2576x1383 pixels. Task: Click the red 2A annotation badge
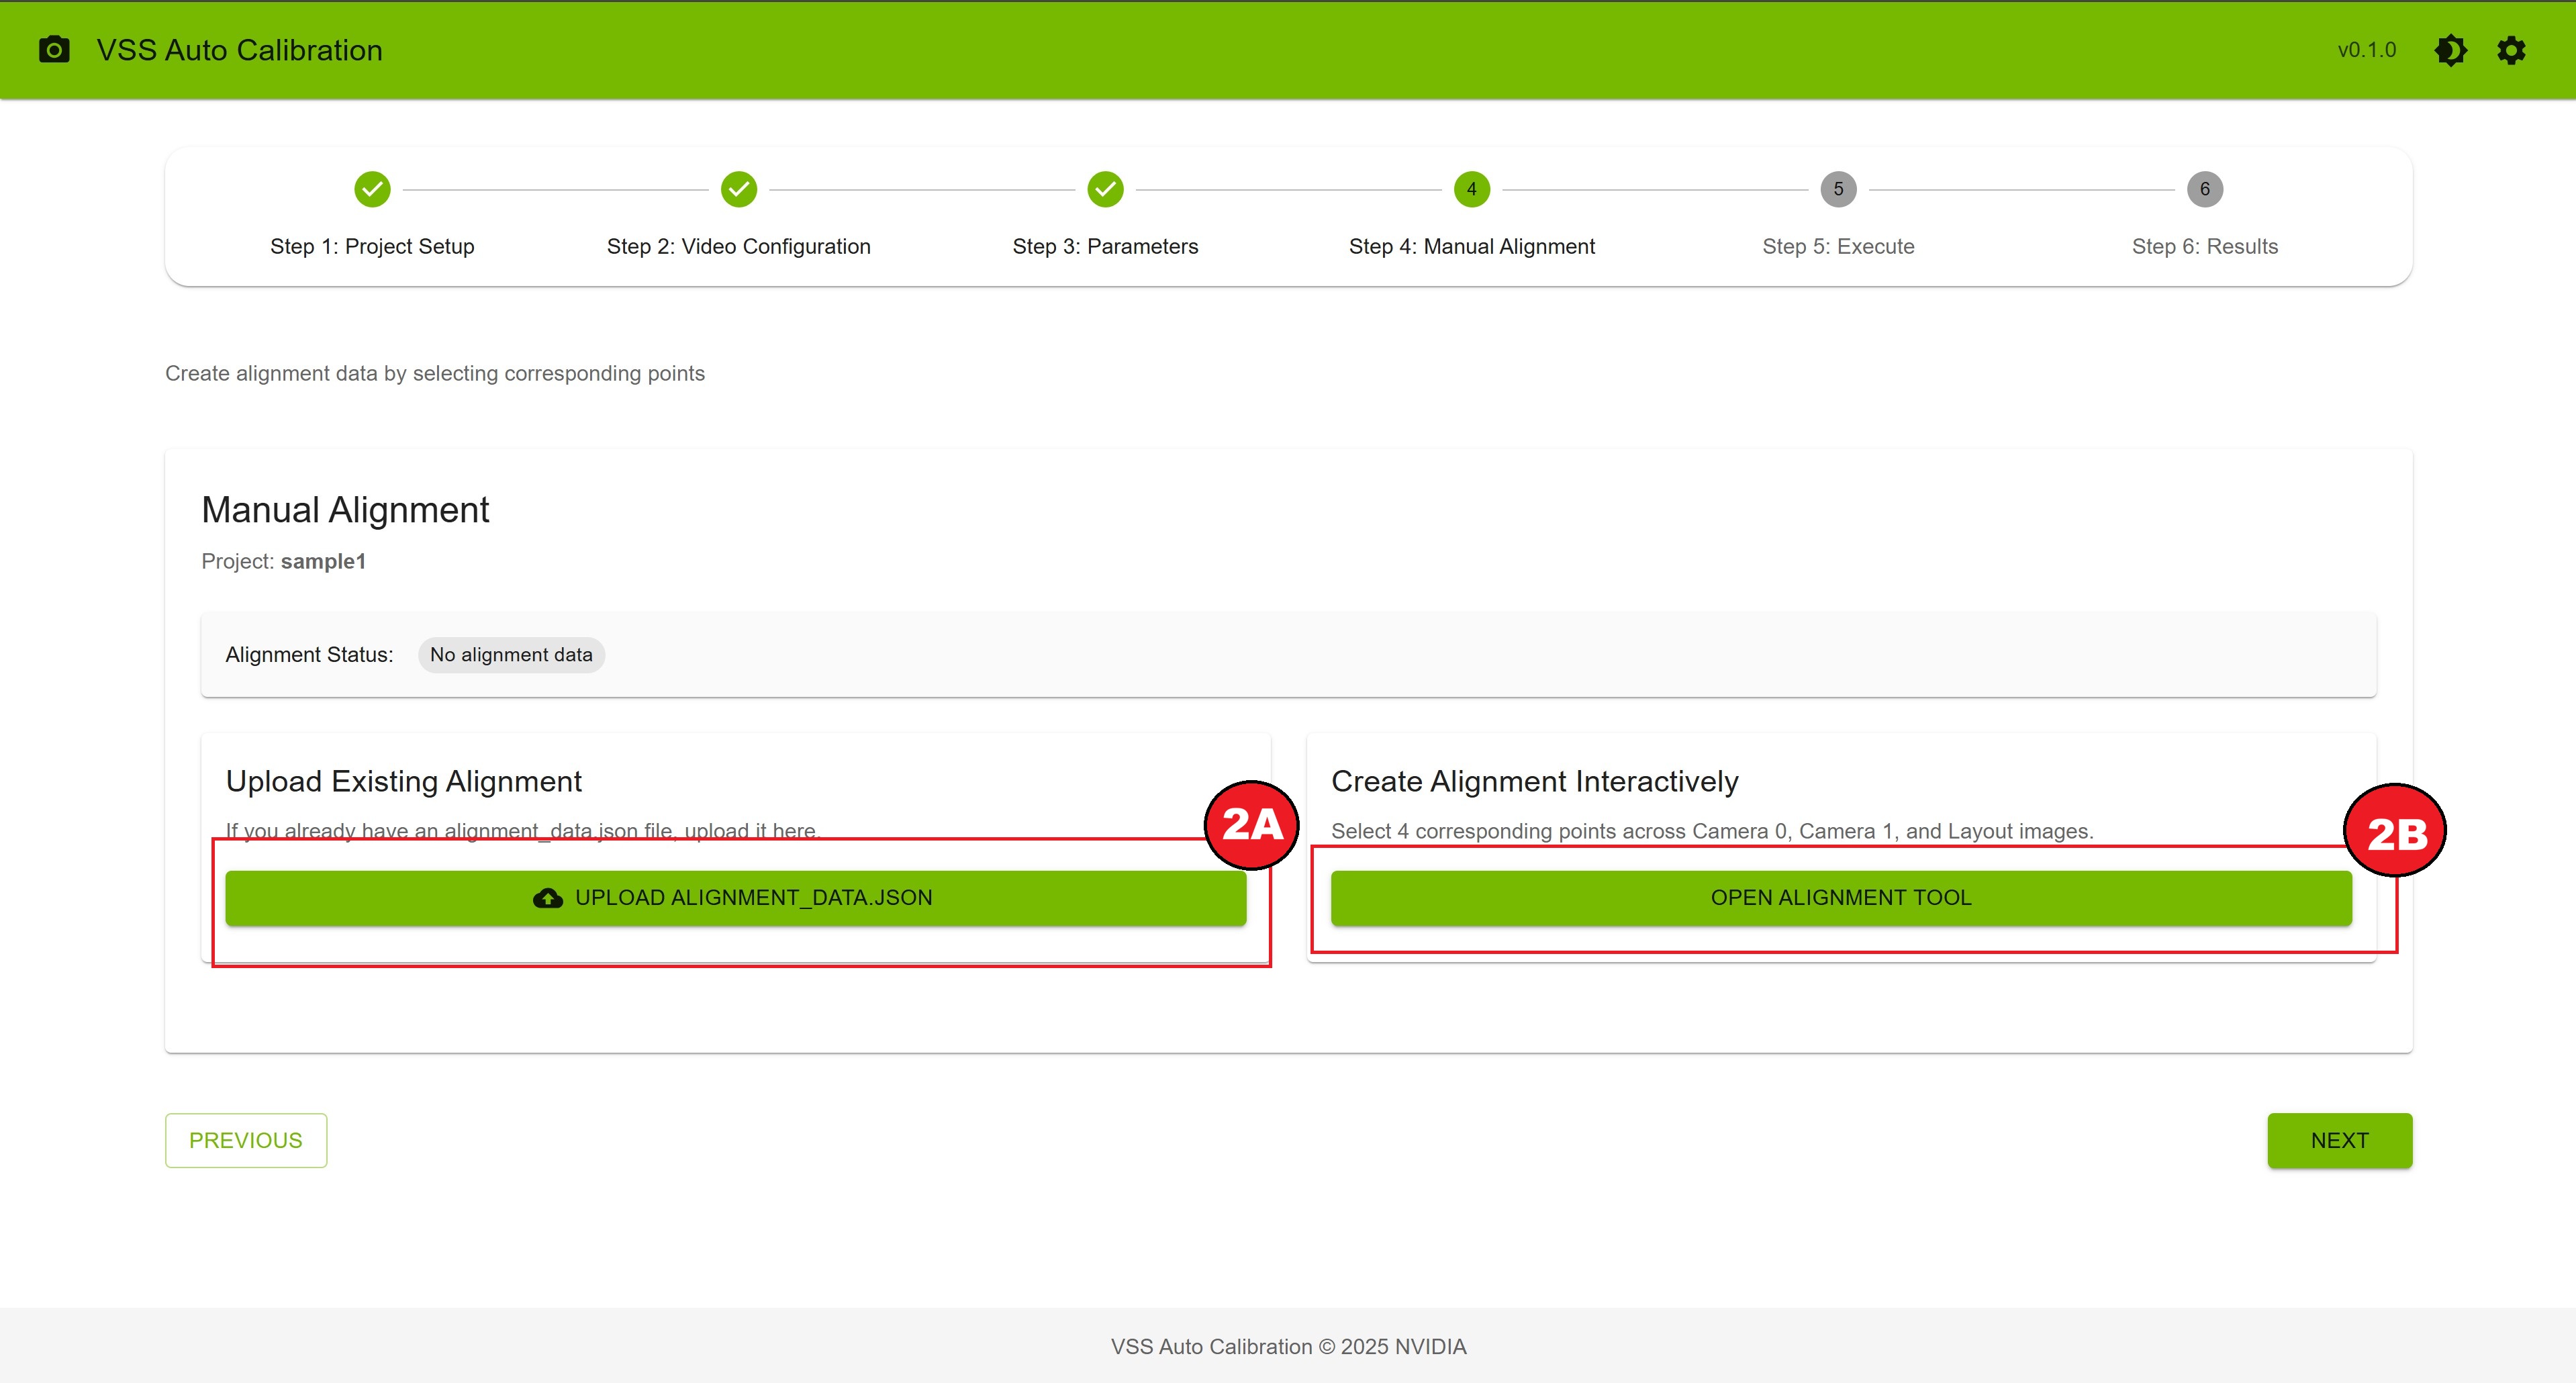click(x=1251, y=825)
